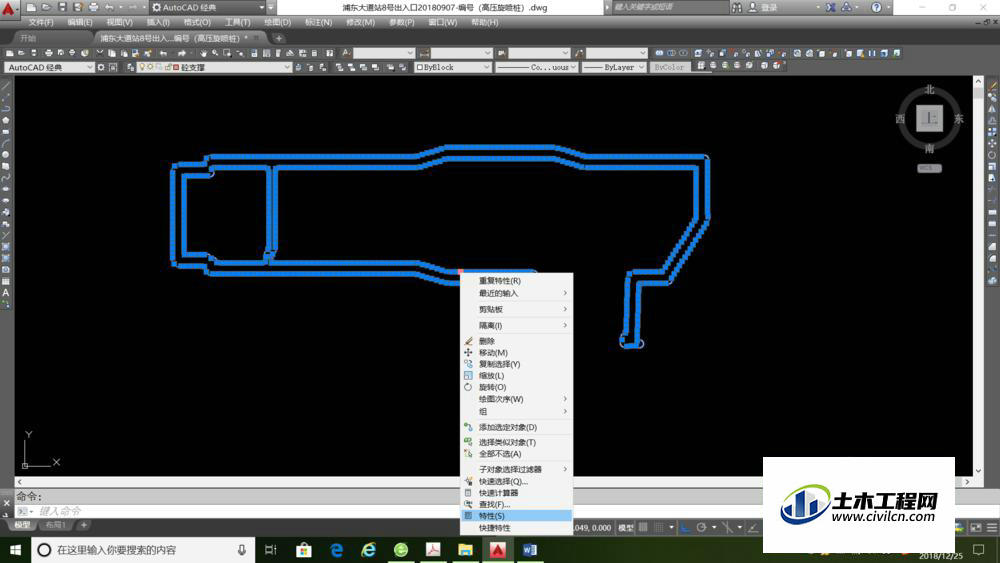
Task: Expand 最近的输入 submenu
Action: click(x=516, y=293)
